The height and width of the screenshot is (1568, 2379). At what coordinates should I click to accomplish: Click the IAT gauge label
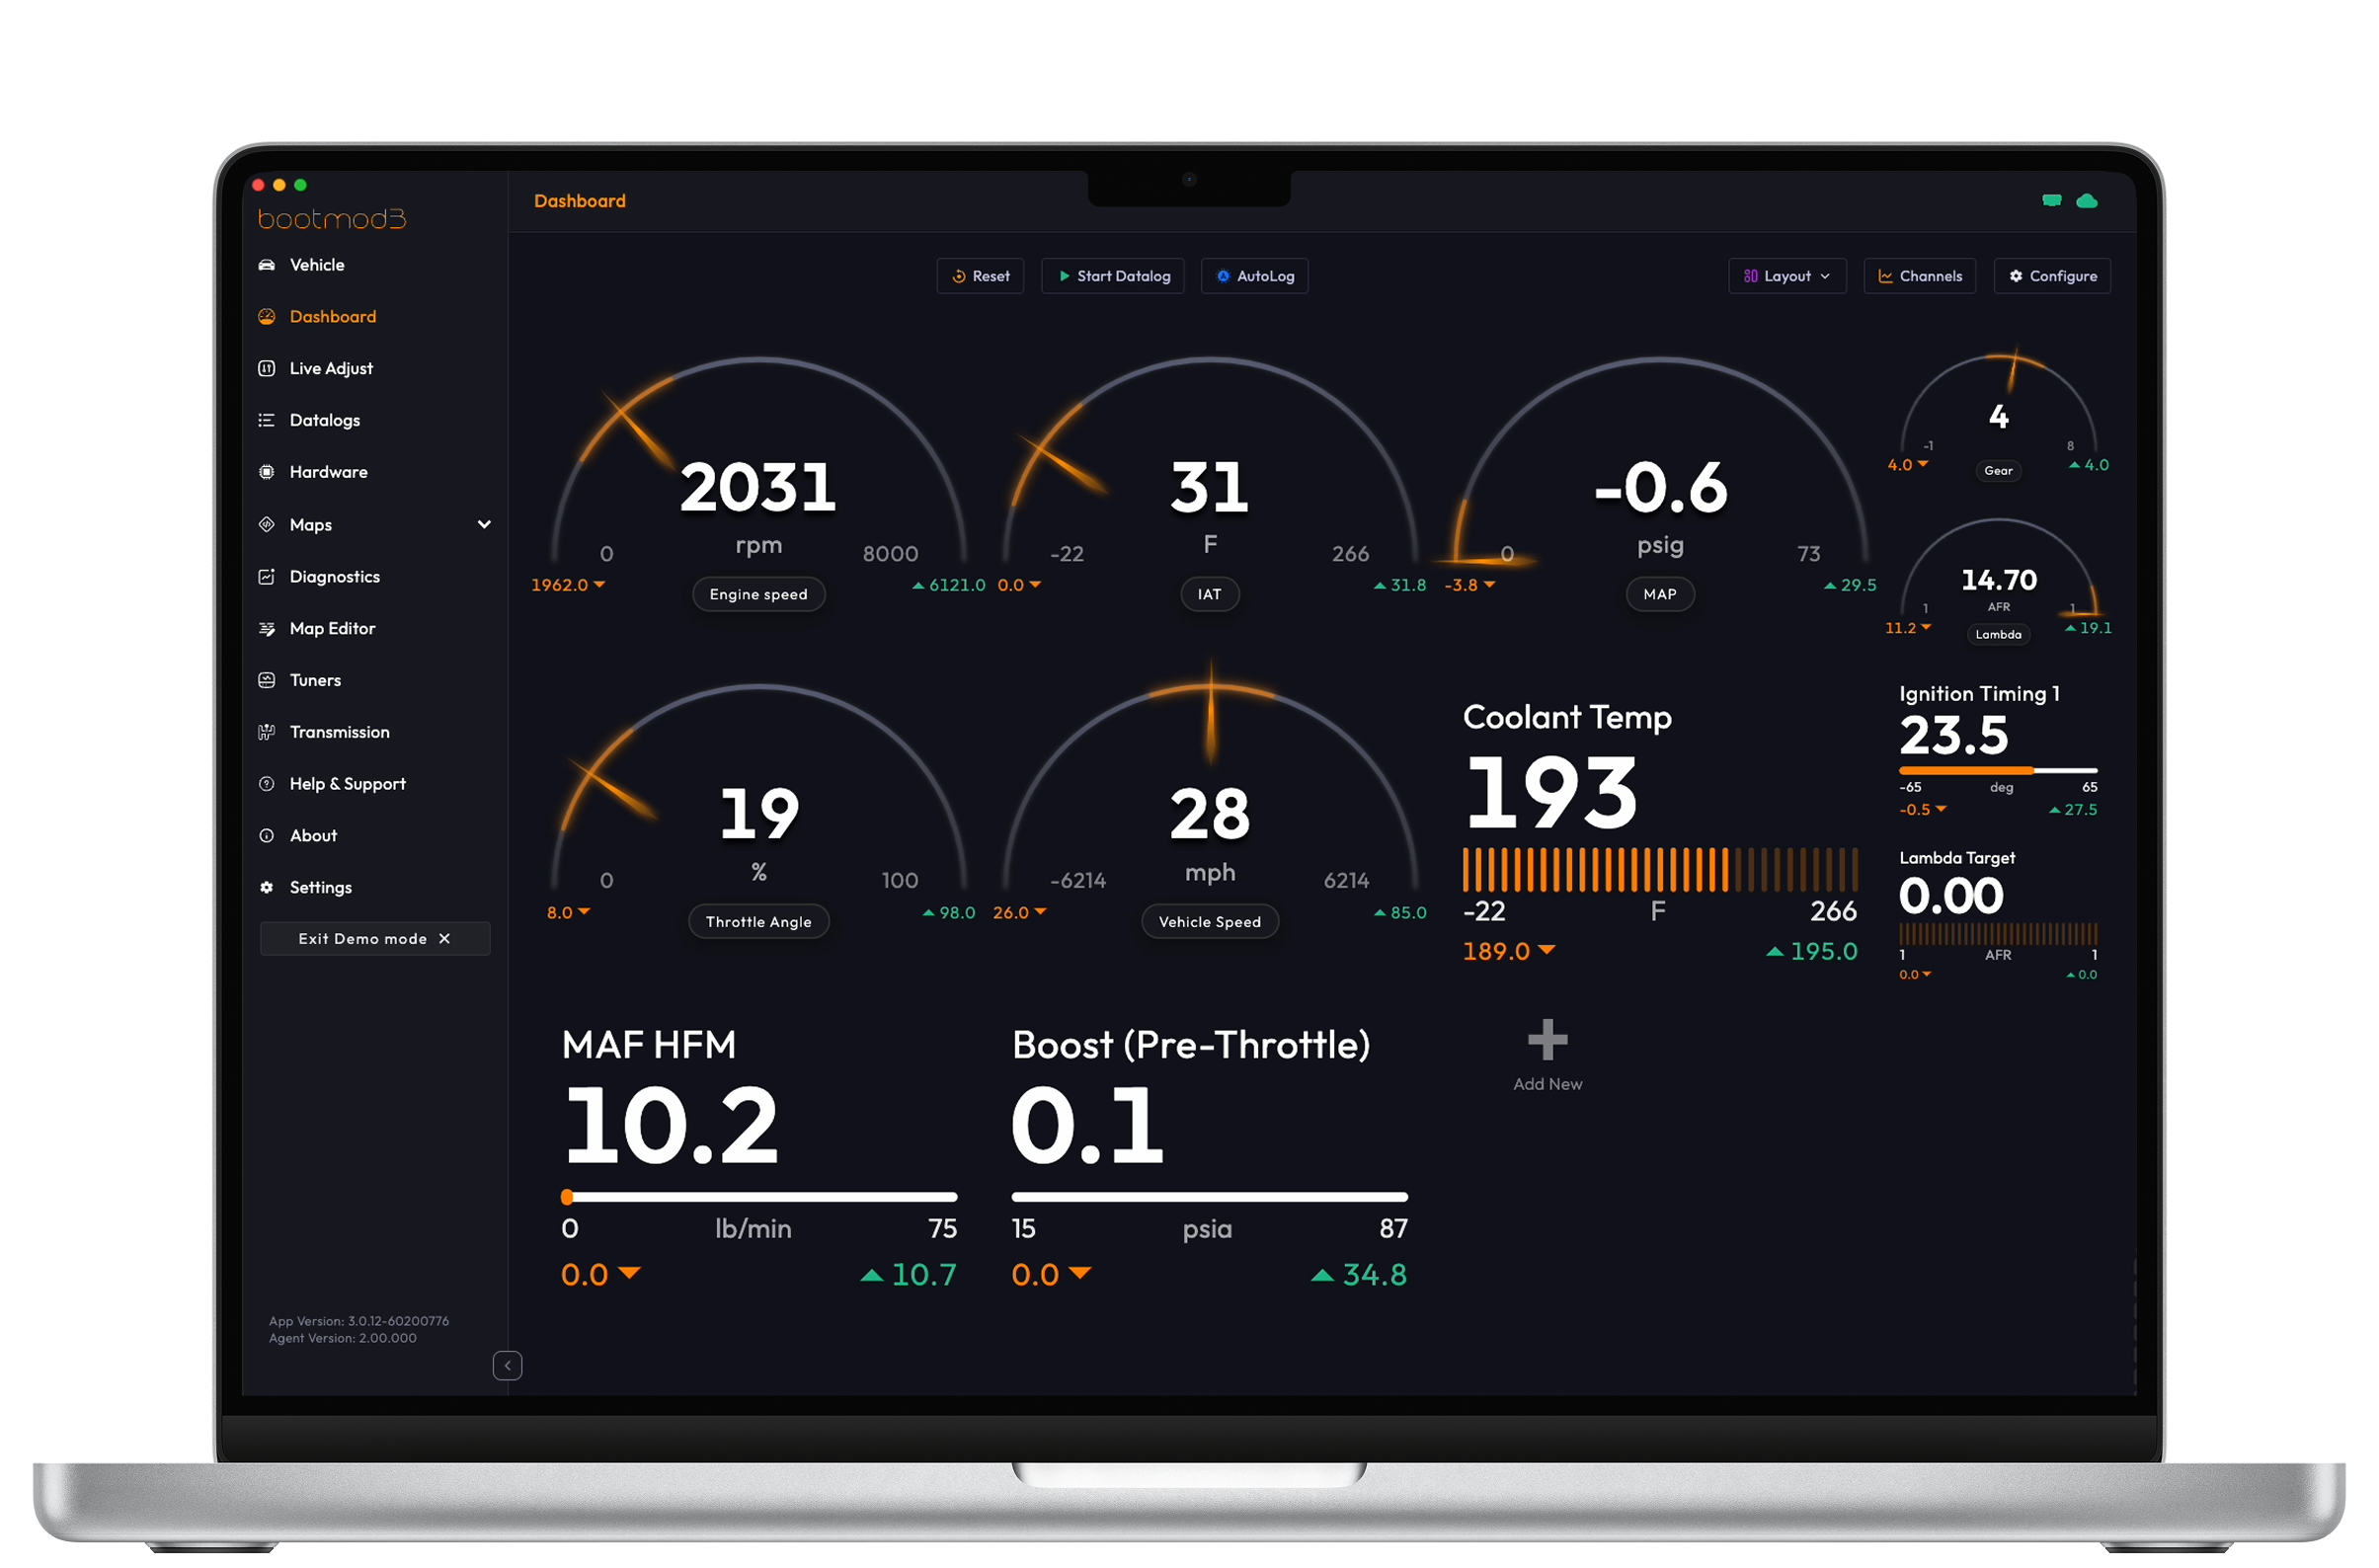click(x=1211, y=595)
